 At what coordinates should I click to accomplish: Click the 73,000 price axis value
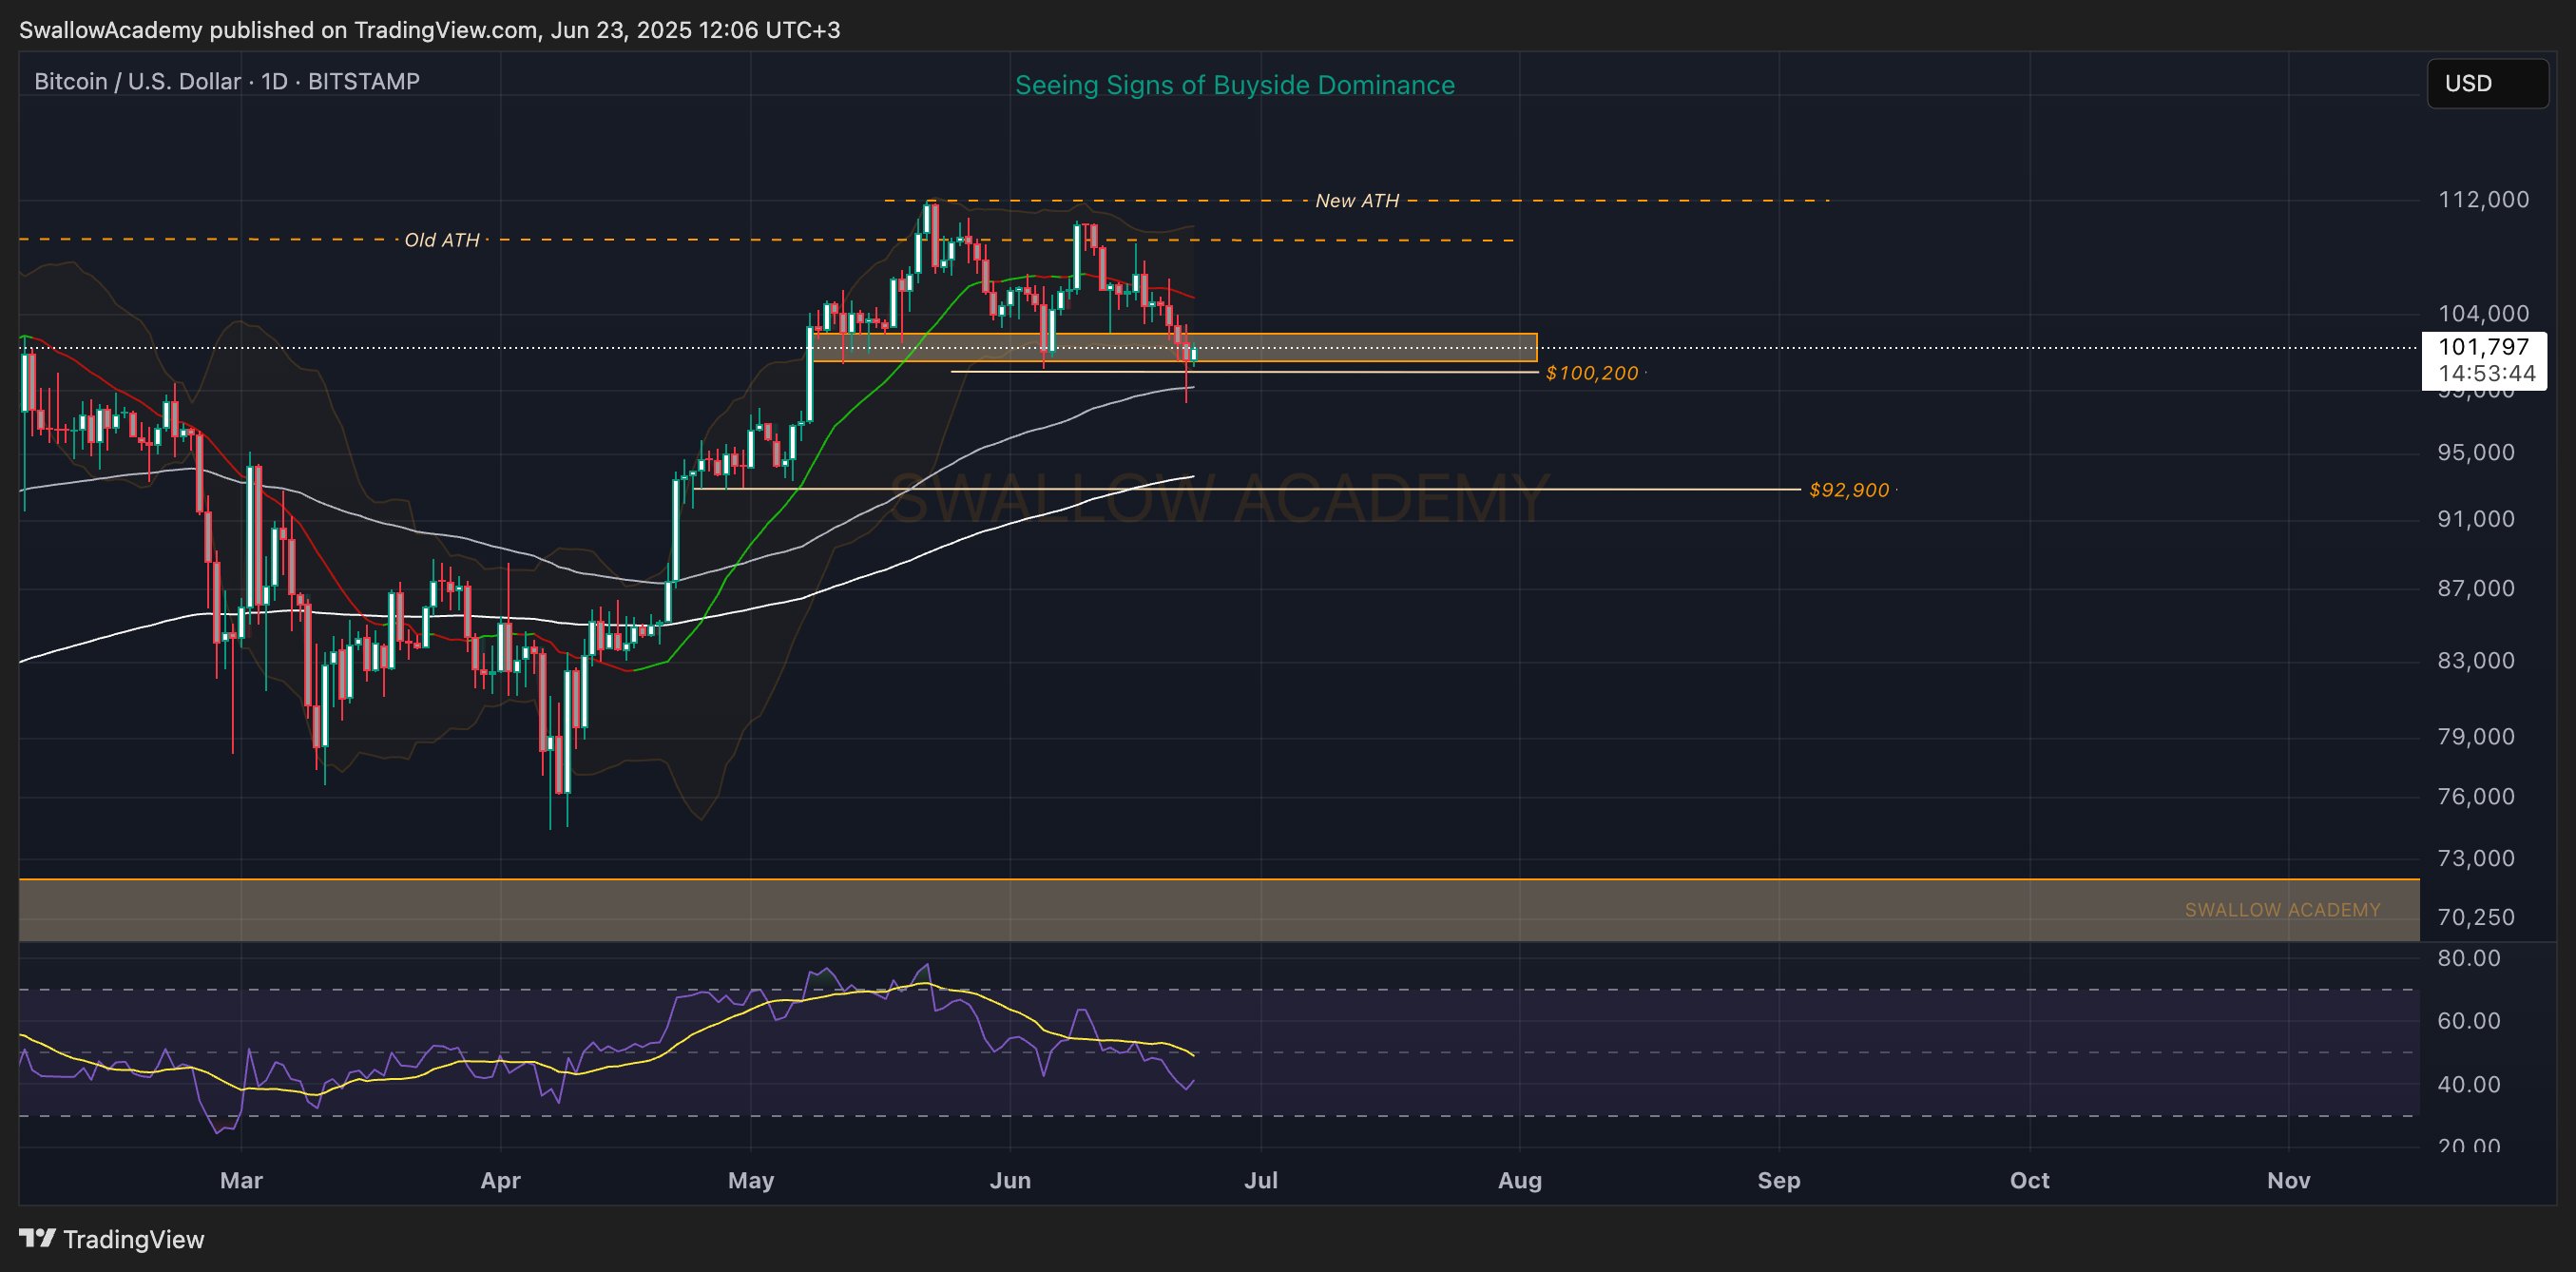point(2475,858)
